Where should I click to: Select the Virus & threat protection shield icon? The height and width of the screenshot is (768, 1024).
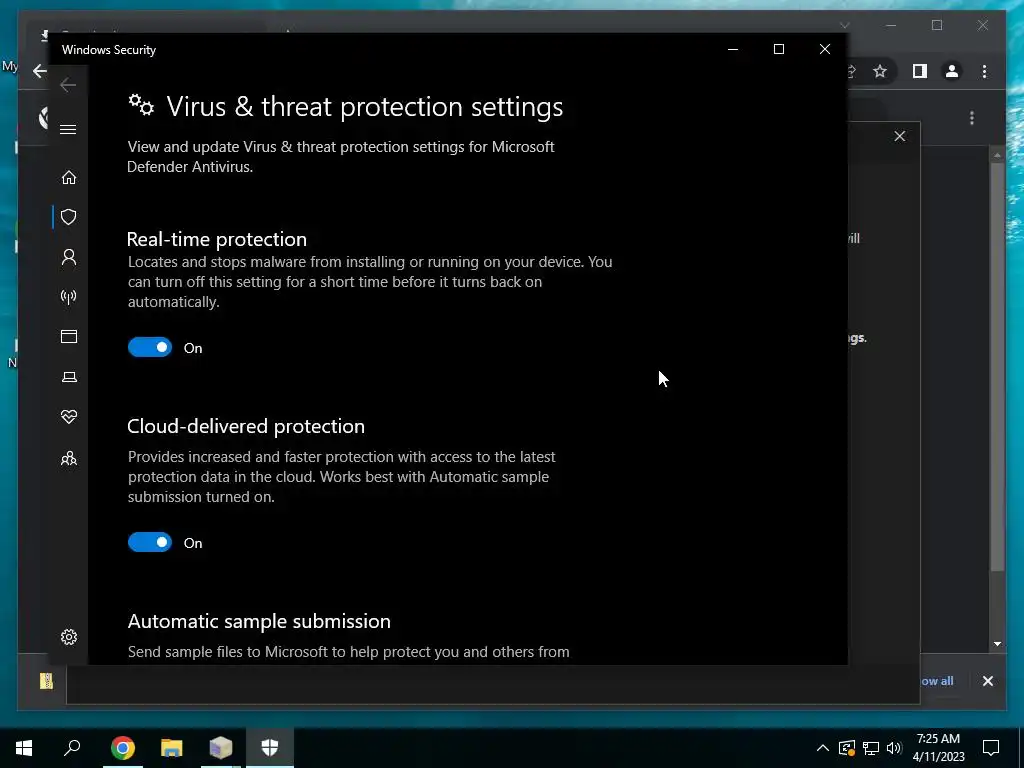(x=69, y=217)
